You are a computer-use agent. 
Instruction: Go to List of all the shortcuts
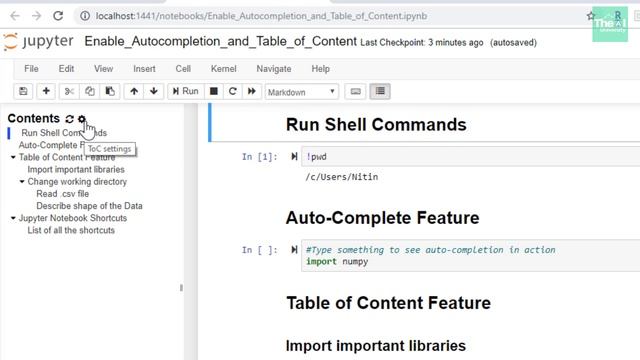point(71,230)
